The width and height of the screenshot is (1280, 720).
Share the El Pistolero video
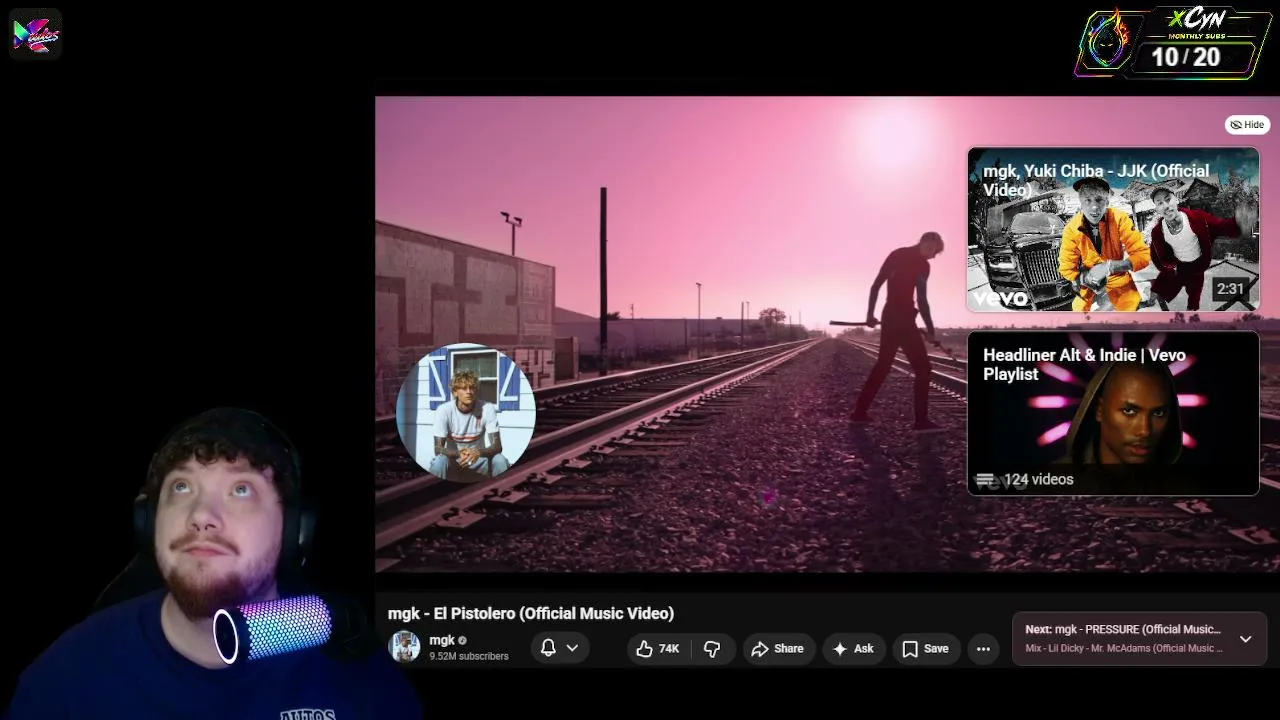778,649
